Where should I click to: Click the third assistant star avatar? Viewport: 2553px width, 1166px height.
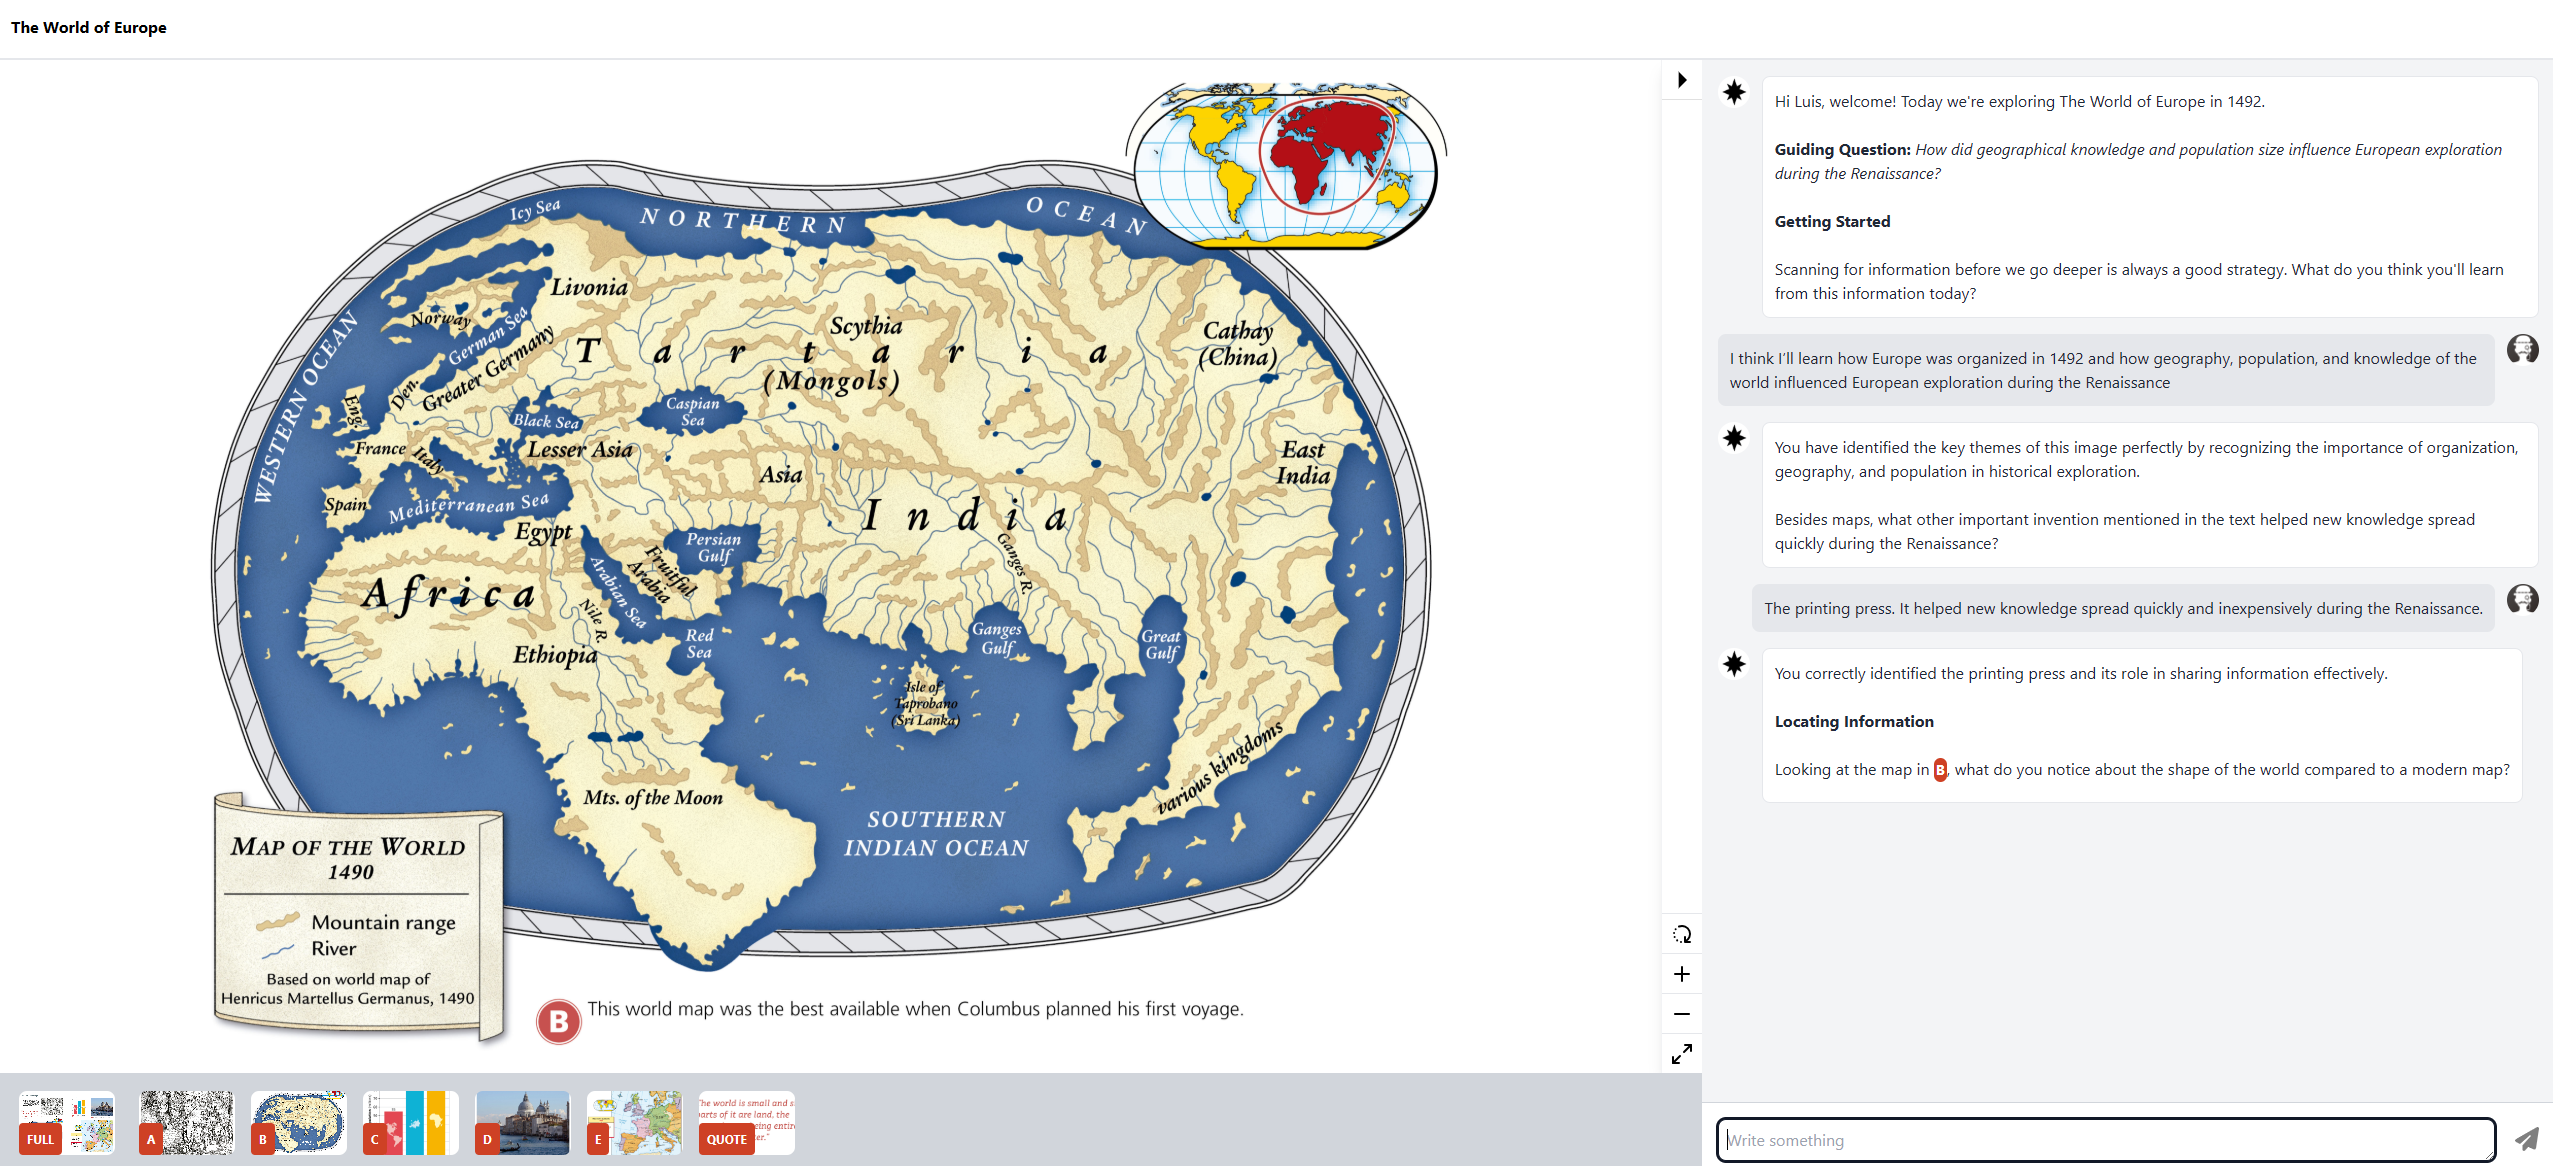click(1735, 664)
